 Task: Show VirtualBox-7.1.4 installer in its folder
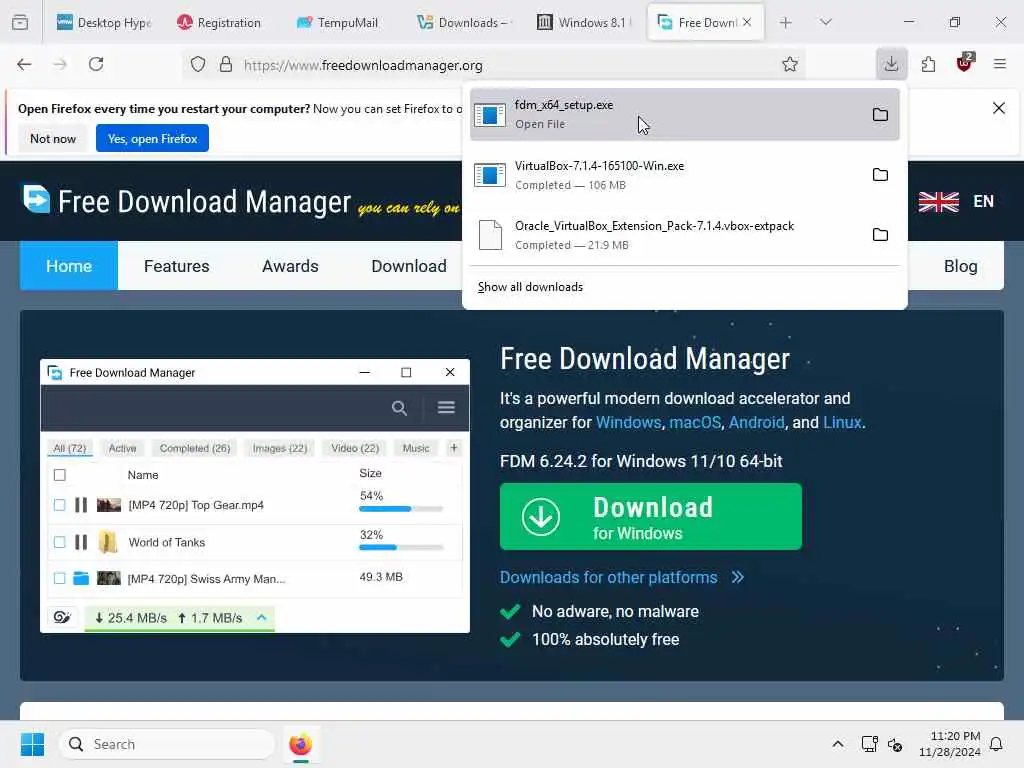[880, 174]
